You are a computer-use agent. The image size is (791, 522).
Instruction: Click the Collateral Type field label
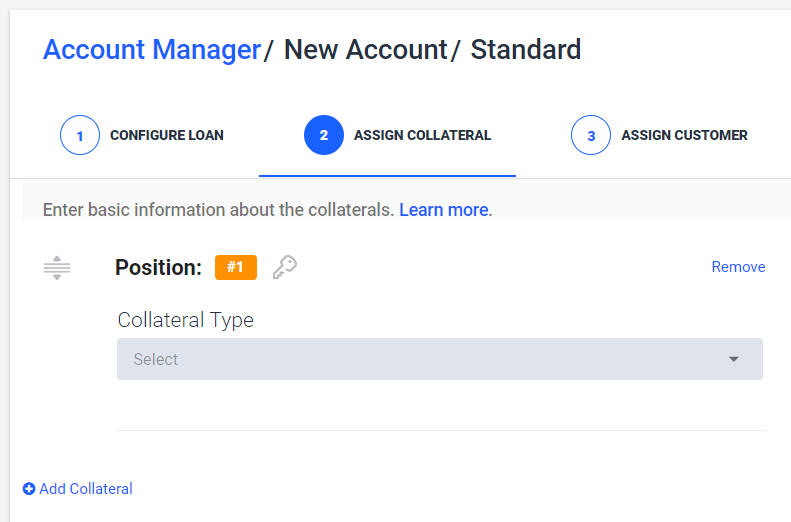click(x=186, y=320)
